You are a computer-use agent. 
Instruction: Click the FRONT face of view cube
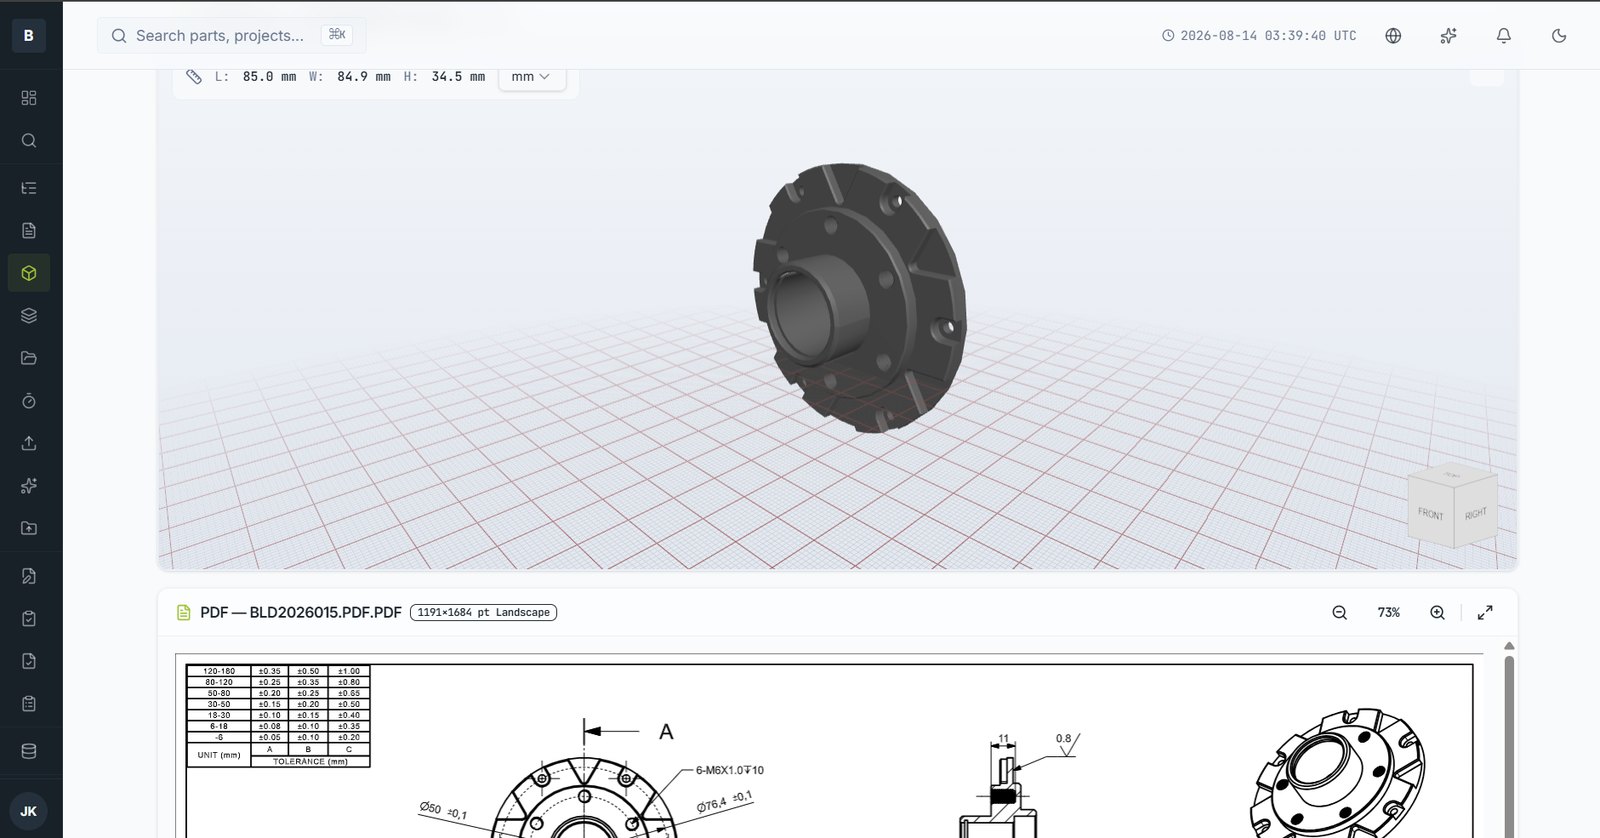[1430, 513]
